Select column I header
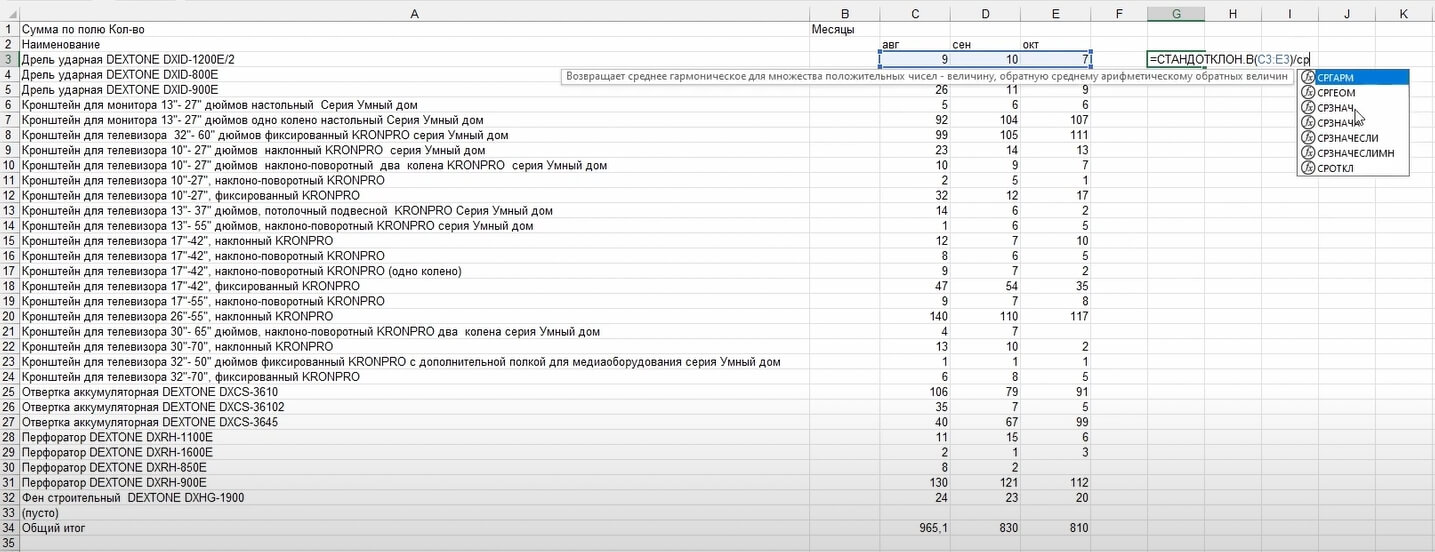This screenshot has height=552, width=1435. point(1290,14)
